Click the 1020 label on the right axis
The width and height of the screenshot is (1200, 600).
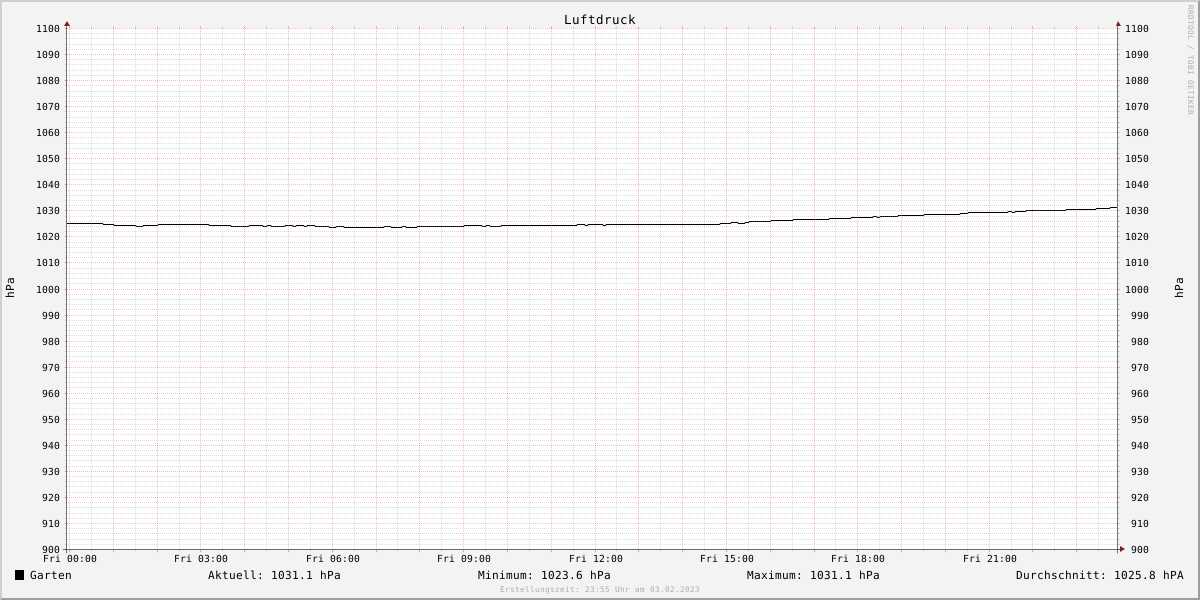pos(1137,237)
